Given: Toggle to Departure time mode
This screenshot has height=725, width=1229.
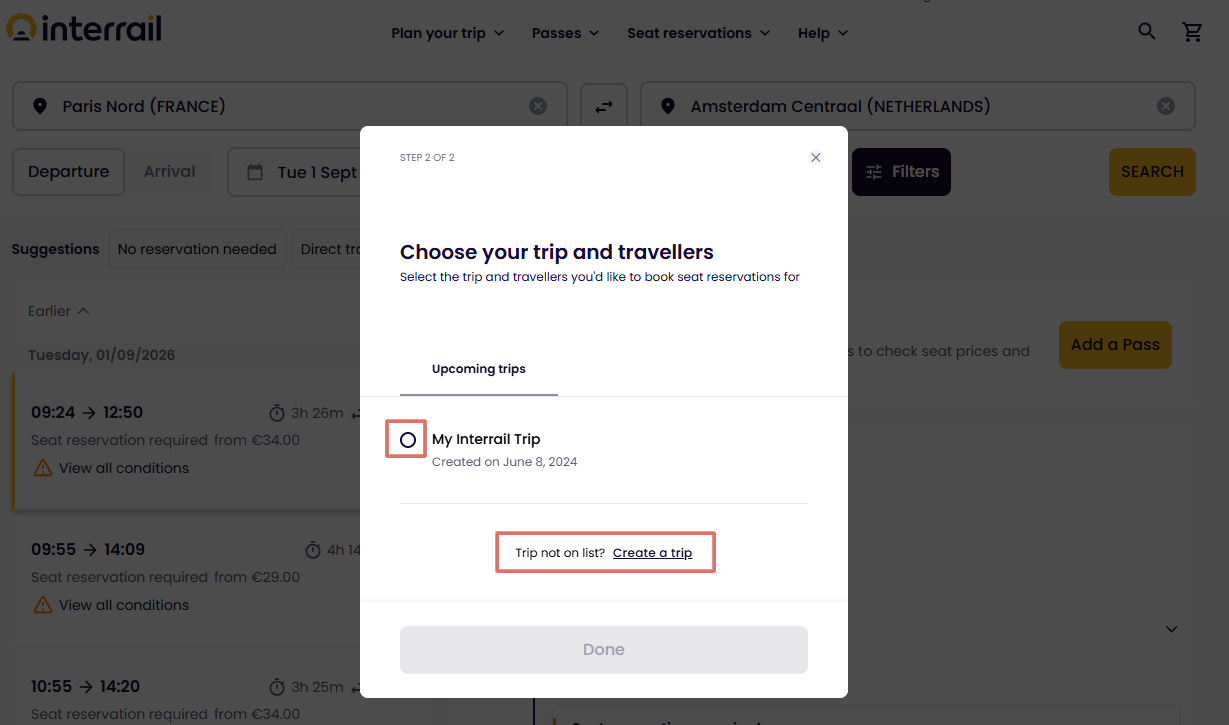Looking at the screenshot, I should click(68, 172).
